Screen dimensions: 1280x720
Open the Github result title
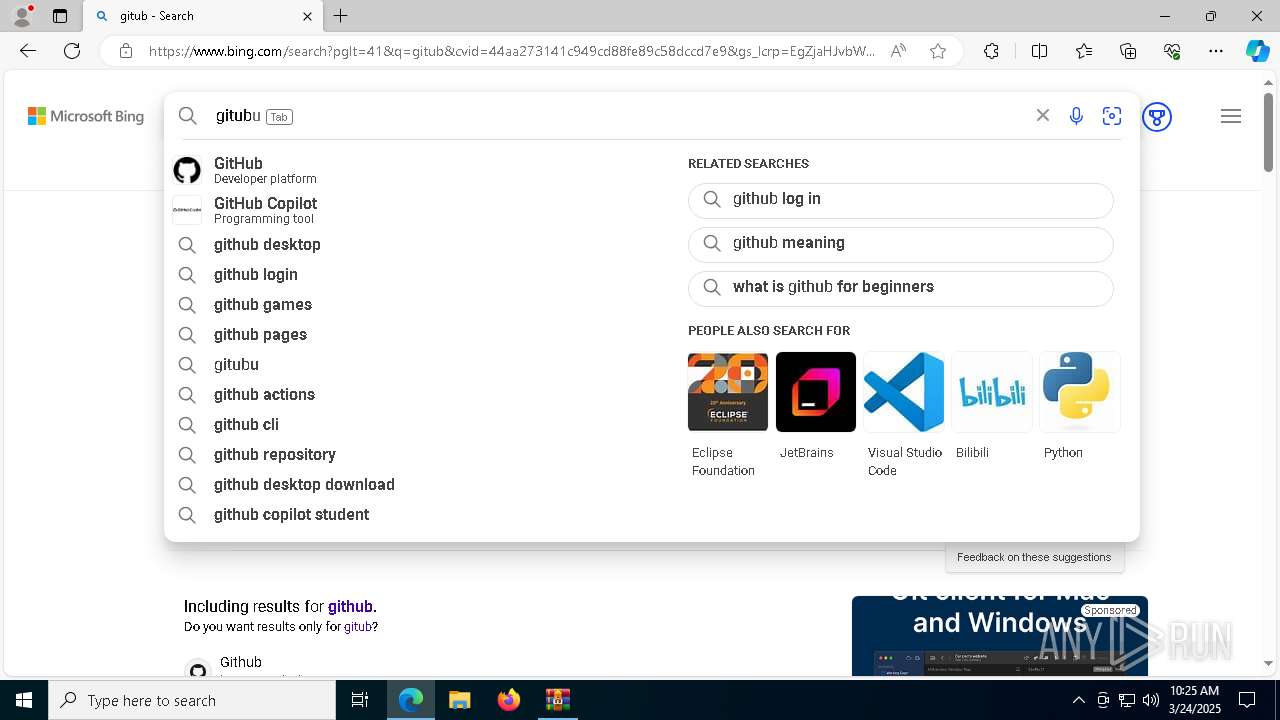pyautogui.click(x=241, y=662)
